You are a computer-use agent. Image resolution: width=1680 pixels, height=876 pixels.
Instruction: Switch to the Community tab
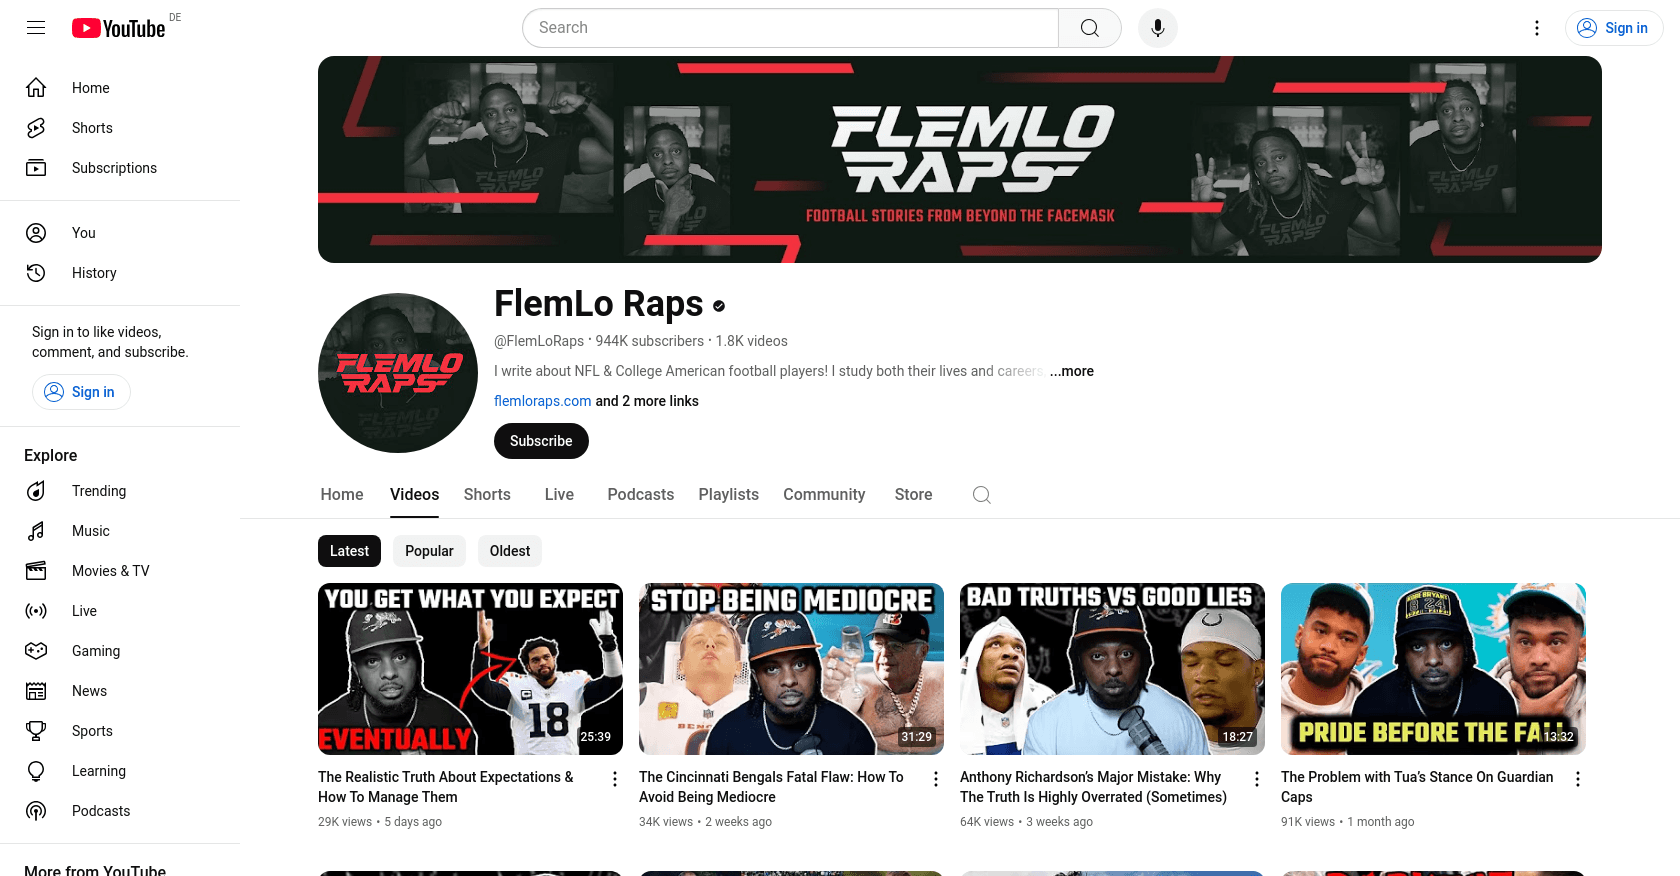824,495
